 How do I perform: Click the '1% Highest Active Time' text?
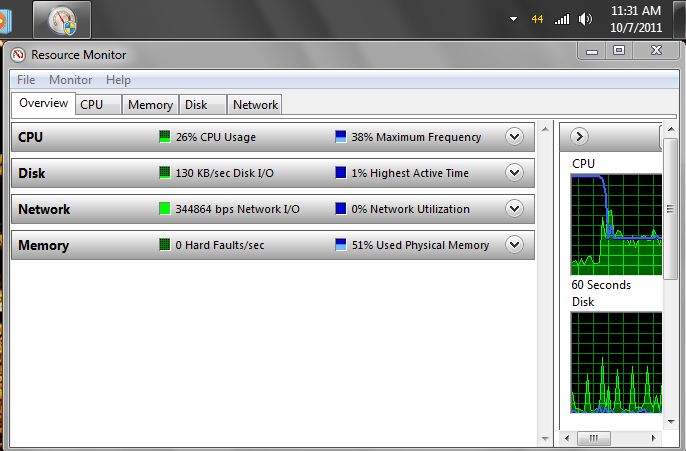(410, 173)
